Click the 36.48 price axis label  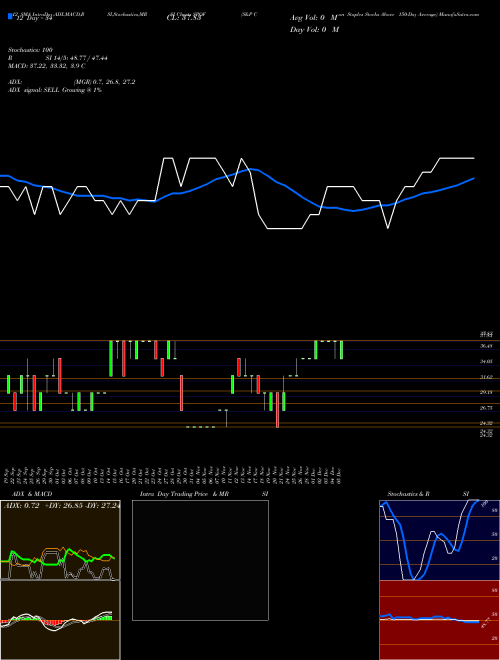pyautogui.click(x=487, y=346)
